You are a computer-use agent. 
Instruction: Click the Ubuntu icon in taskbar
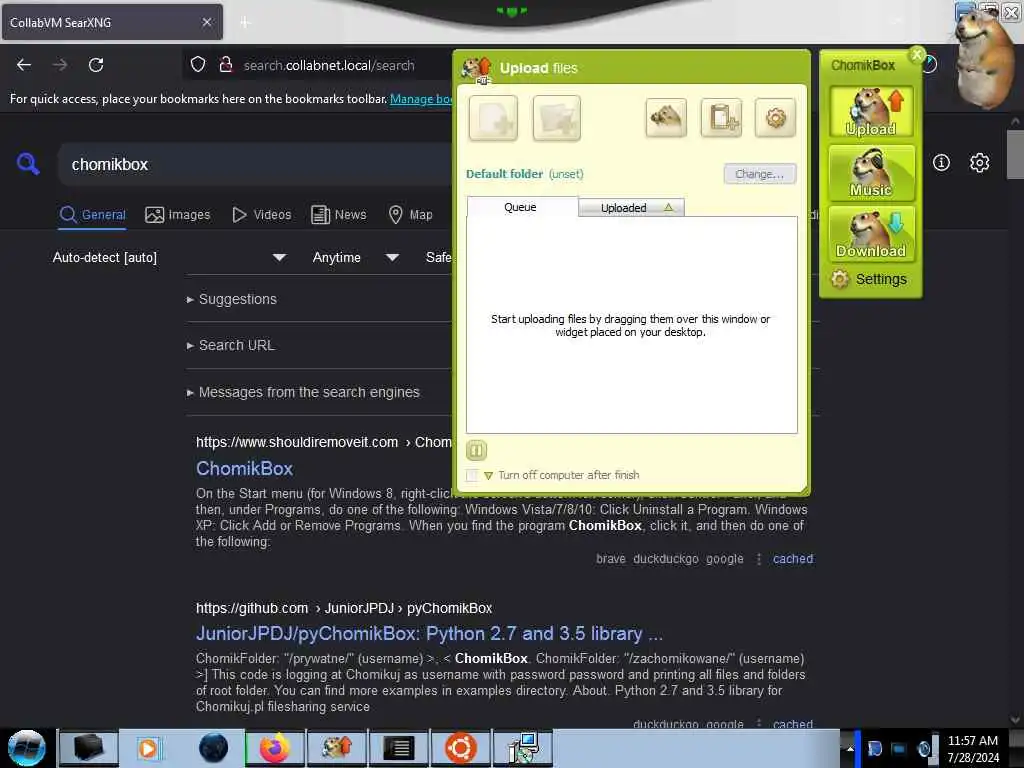pos(460,748)
